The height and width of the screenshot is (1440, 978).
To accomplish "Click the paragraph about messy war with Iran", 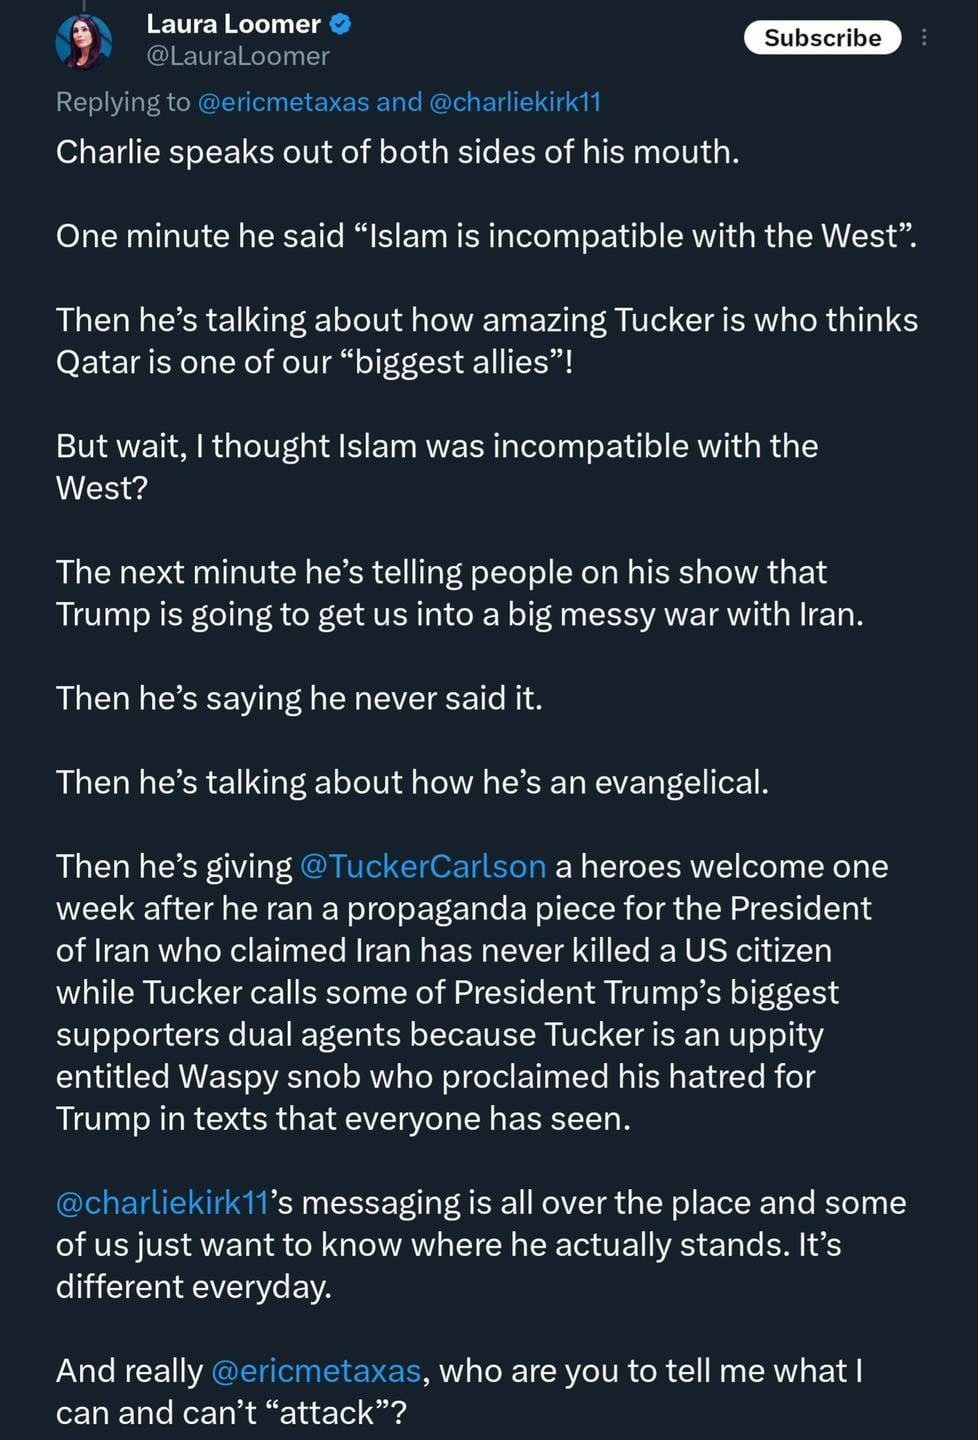I will [459, 592].
